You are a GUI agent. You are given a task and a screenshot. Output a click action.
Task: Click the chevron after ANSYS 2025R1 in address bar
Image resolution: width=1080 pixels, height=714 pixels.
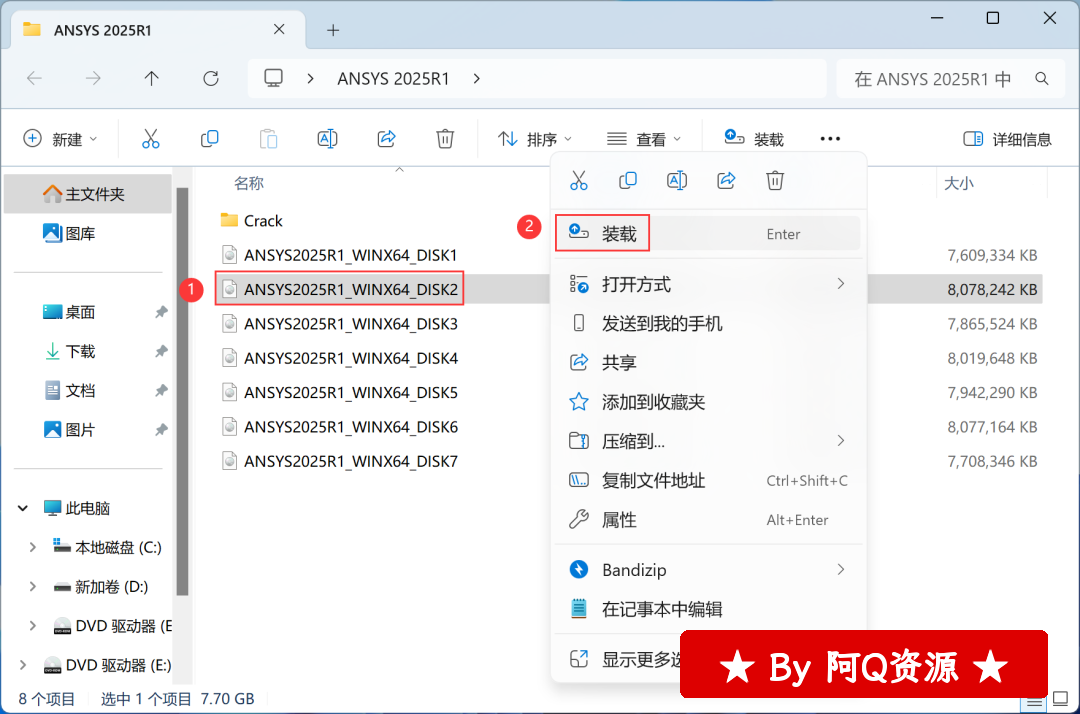point(477,78)
